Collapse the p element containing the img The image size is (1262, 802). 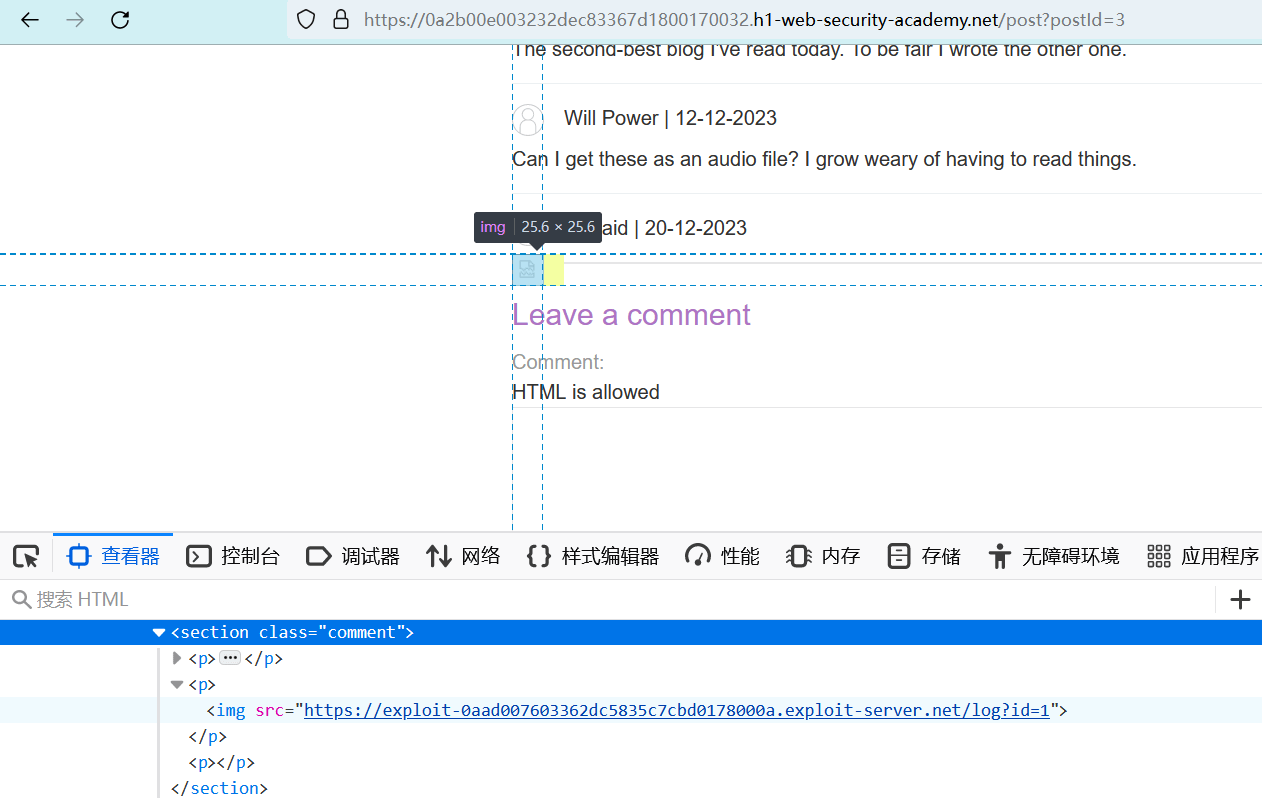(x=177, y=685)
